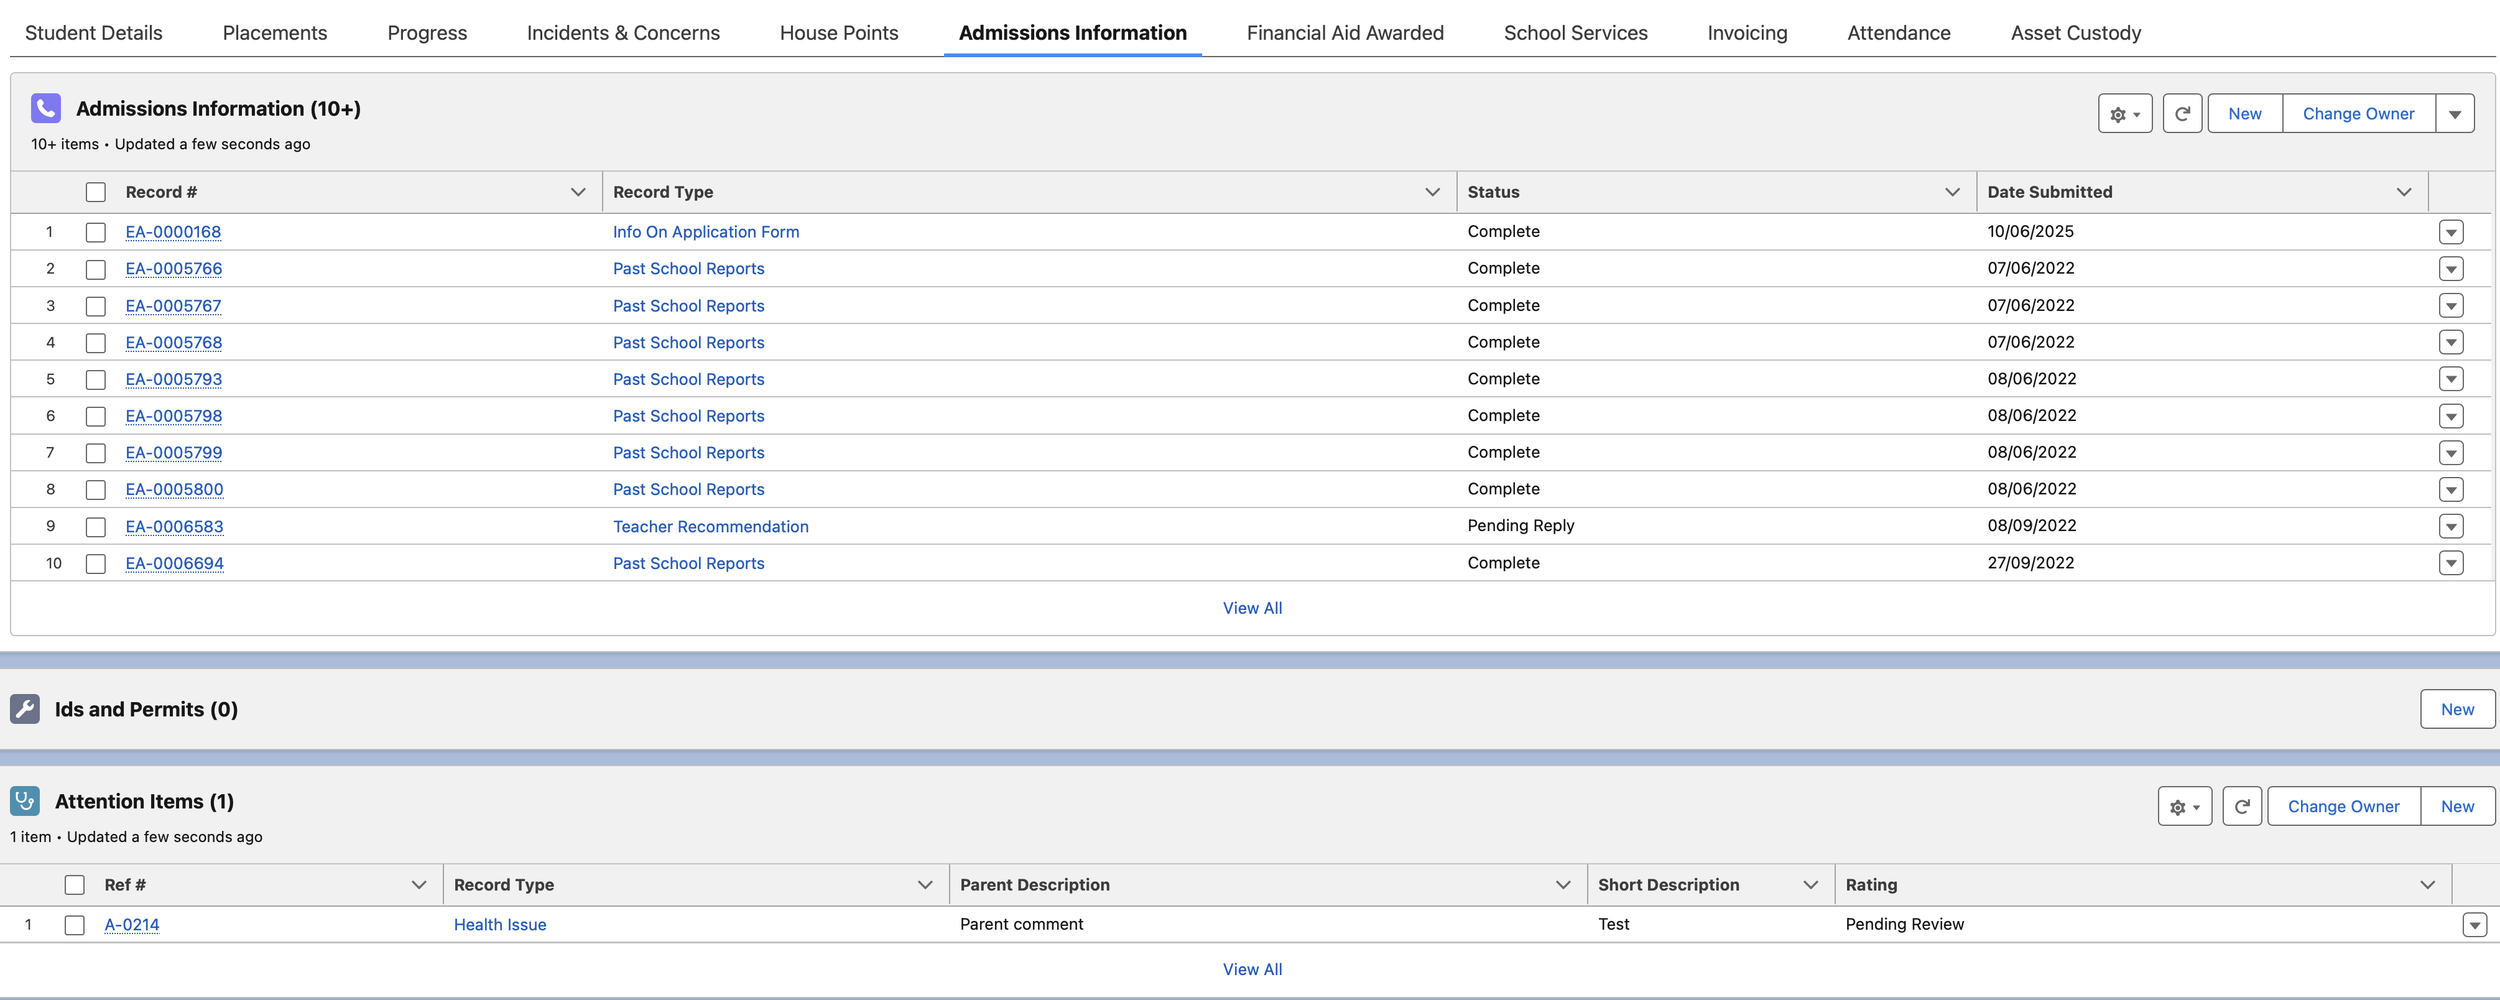Open Attention Items gear settings menu
Image resolution: width=2500 pixels, height=1000 pixels.
(x=2185, y=807)
